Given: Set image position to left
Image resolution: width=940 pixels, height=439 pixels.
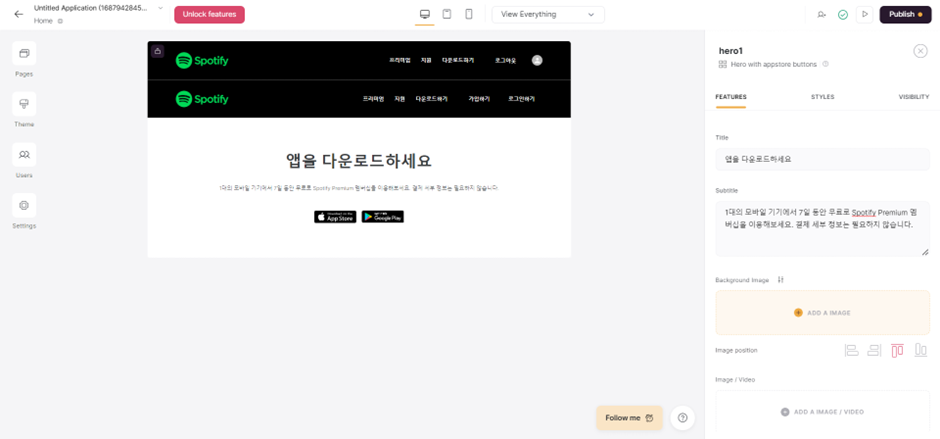Looking at the screenshot, I should [x=851, y=350].
